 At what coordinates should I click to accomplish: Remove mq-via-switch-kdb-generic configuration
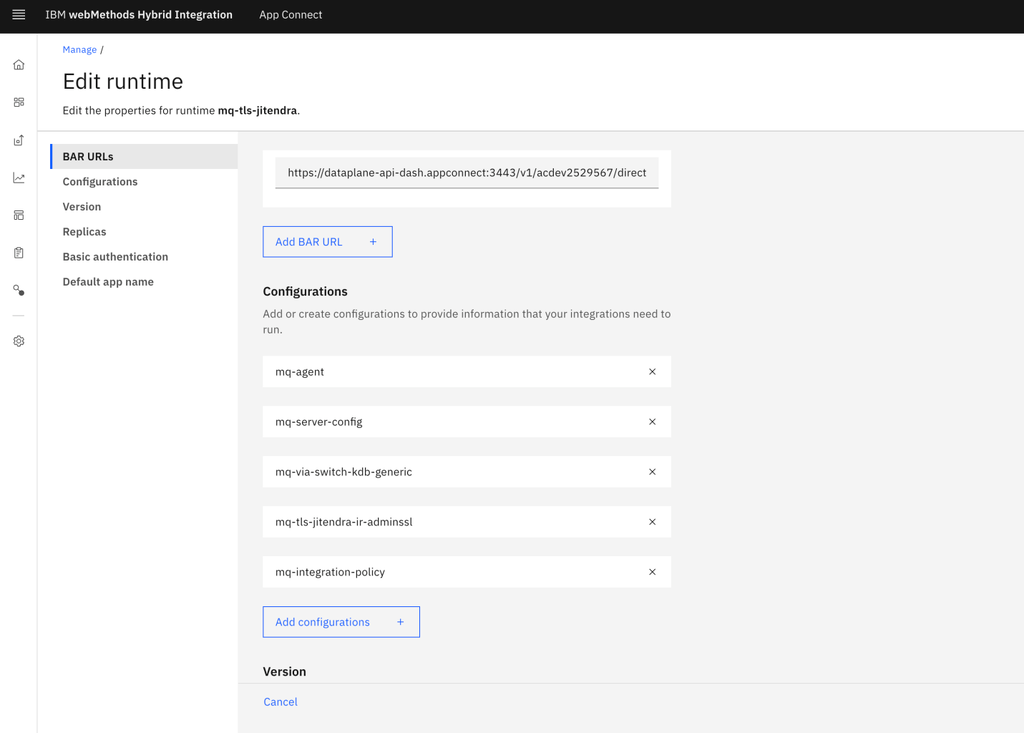[x=652, y=472]
